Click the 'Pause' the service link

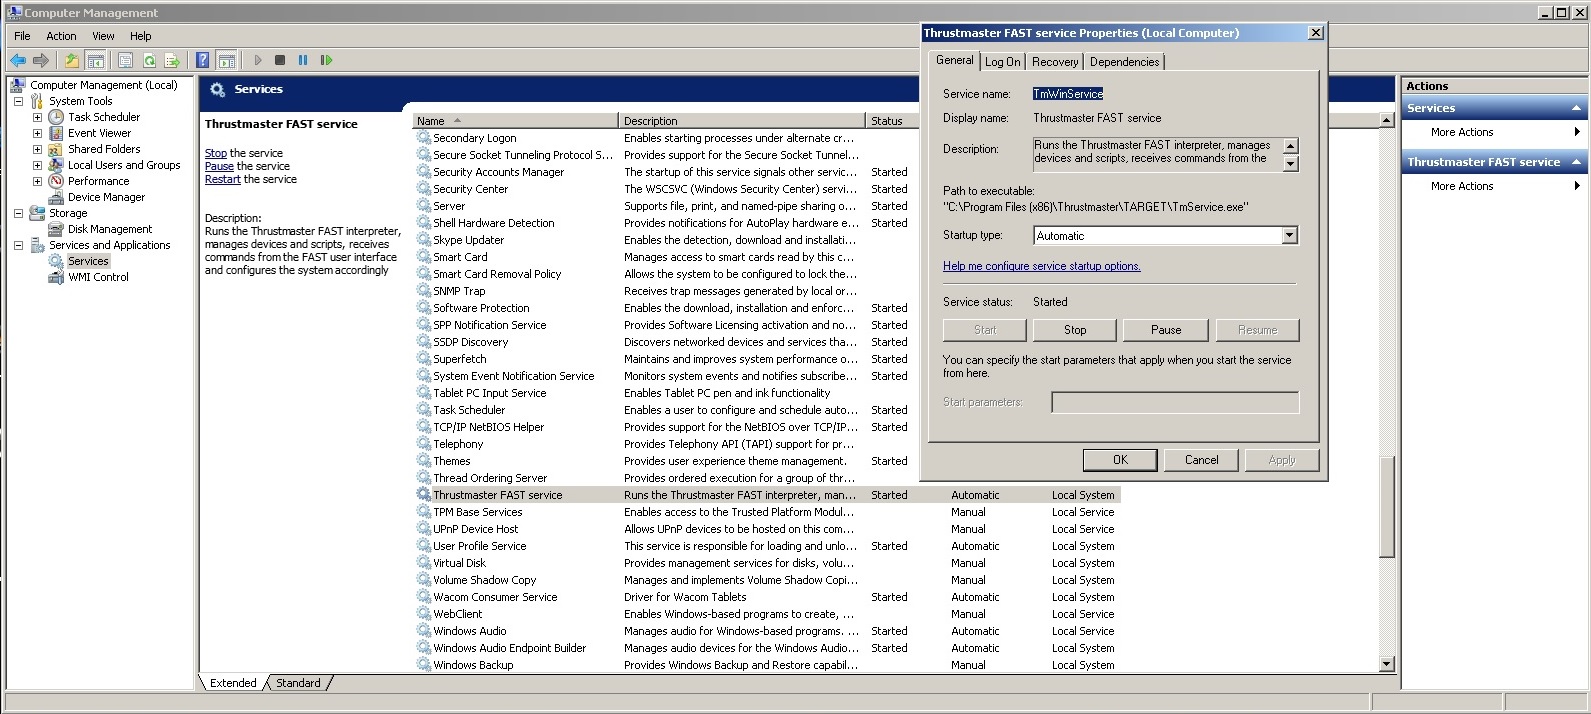coord(219,166)
